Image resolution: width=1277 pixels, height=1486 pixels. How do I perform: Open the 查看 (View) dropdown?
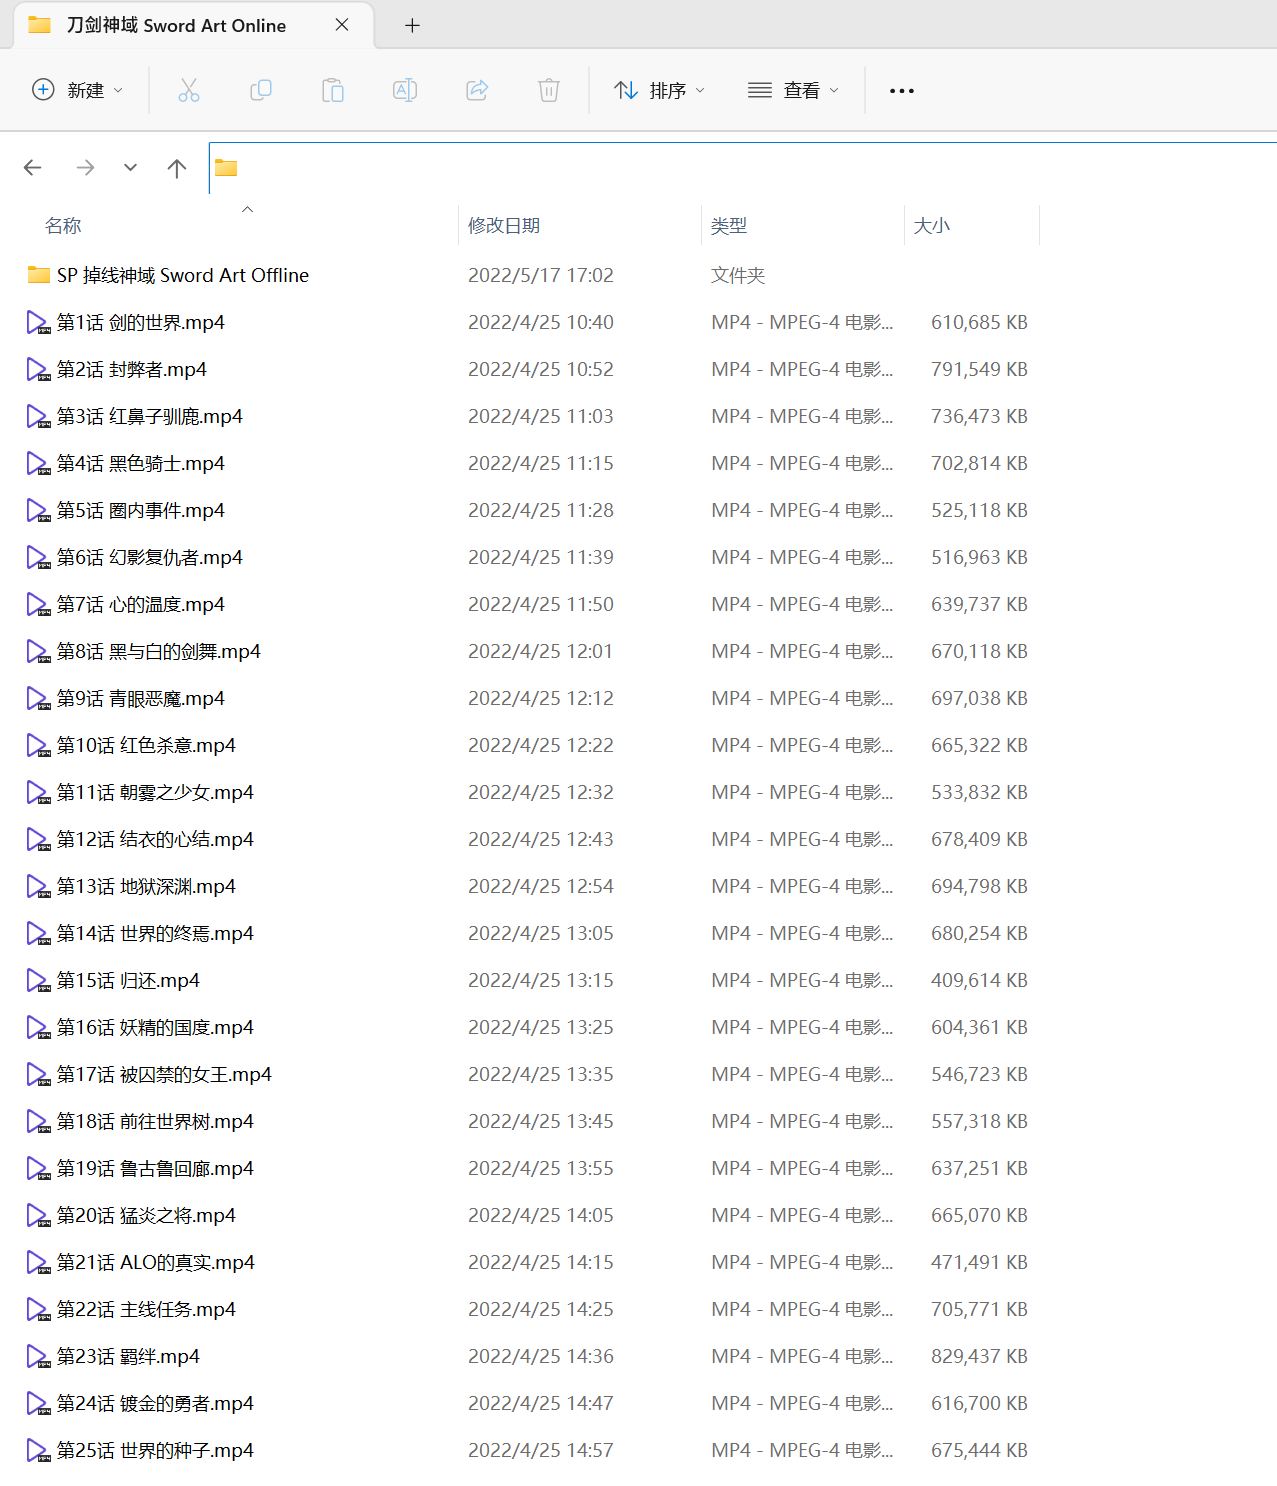pyautogui.click(x=794, y=90)
